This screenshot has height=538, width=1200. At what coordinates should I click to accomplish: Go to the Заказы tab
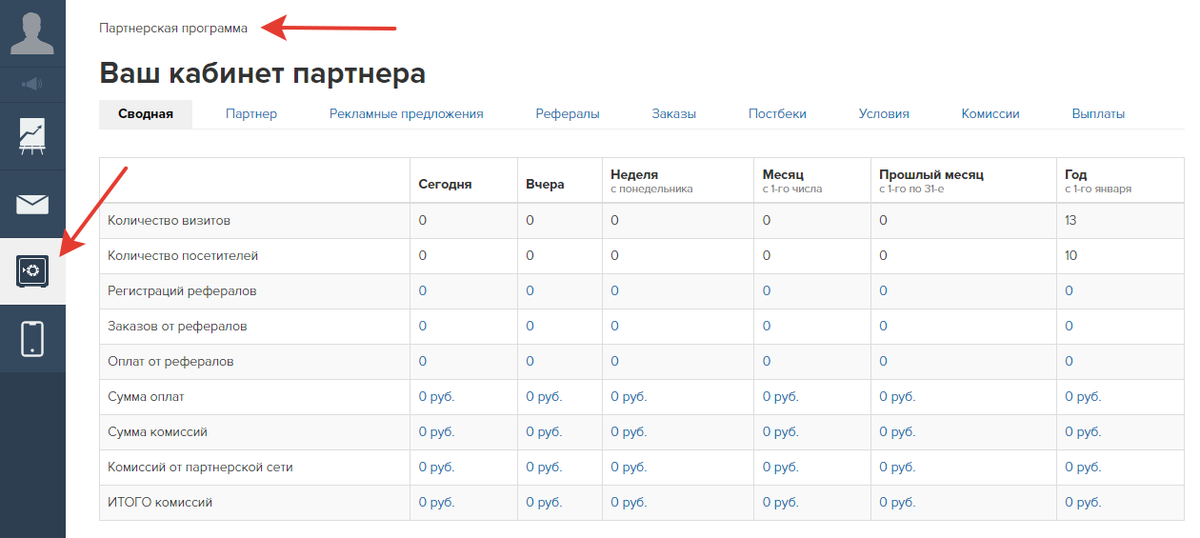[674, 114]
